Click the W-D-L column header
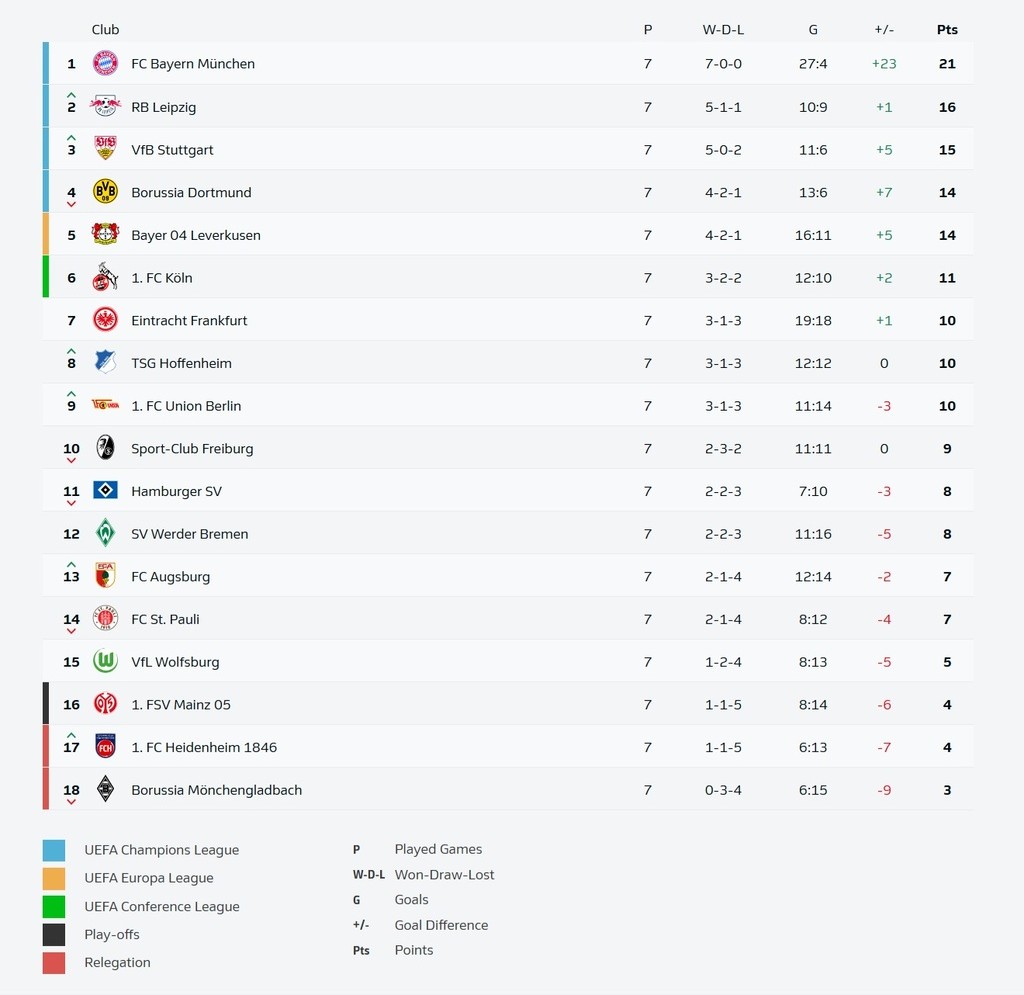 click(x=723, y=30)
